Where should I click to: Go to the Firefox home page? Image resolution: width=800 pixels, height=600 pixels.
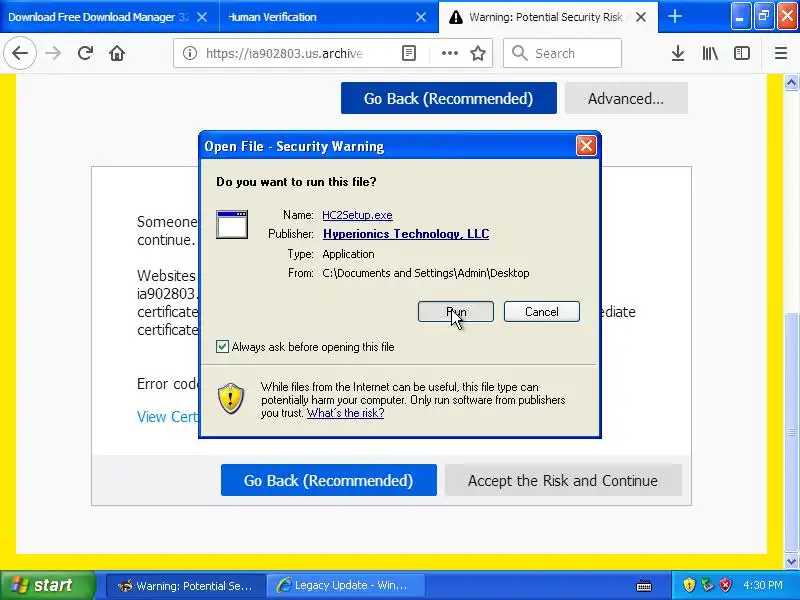[117, 53]
